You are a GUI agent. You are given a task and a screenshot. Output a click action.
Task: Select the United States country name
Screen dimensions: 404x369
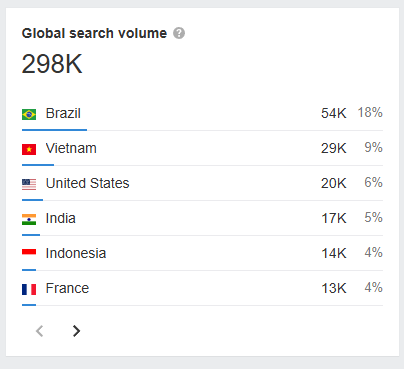(87, 183)
